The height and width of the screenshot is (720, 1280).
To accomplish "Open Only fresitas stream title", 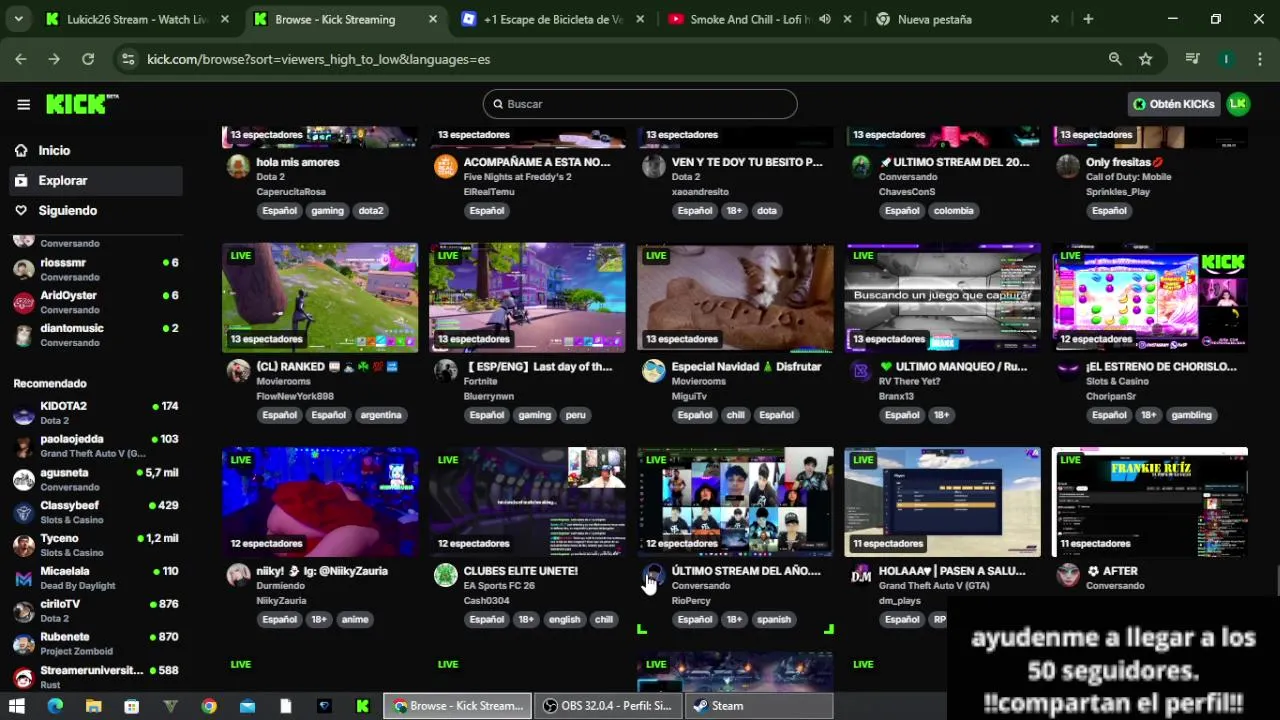I will (x=1125, y=162).
